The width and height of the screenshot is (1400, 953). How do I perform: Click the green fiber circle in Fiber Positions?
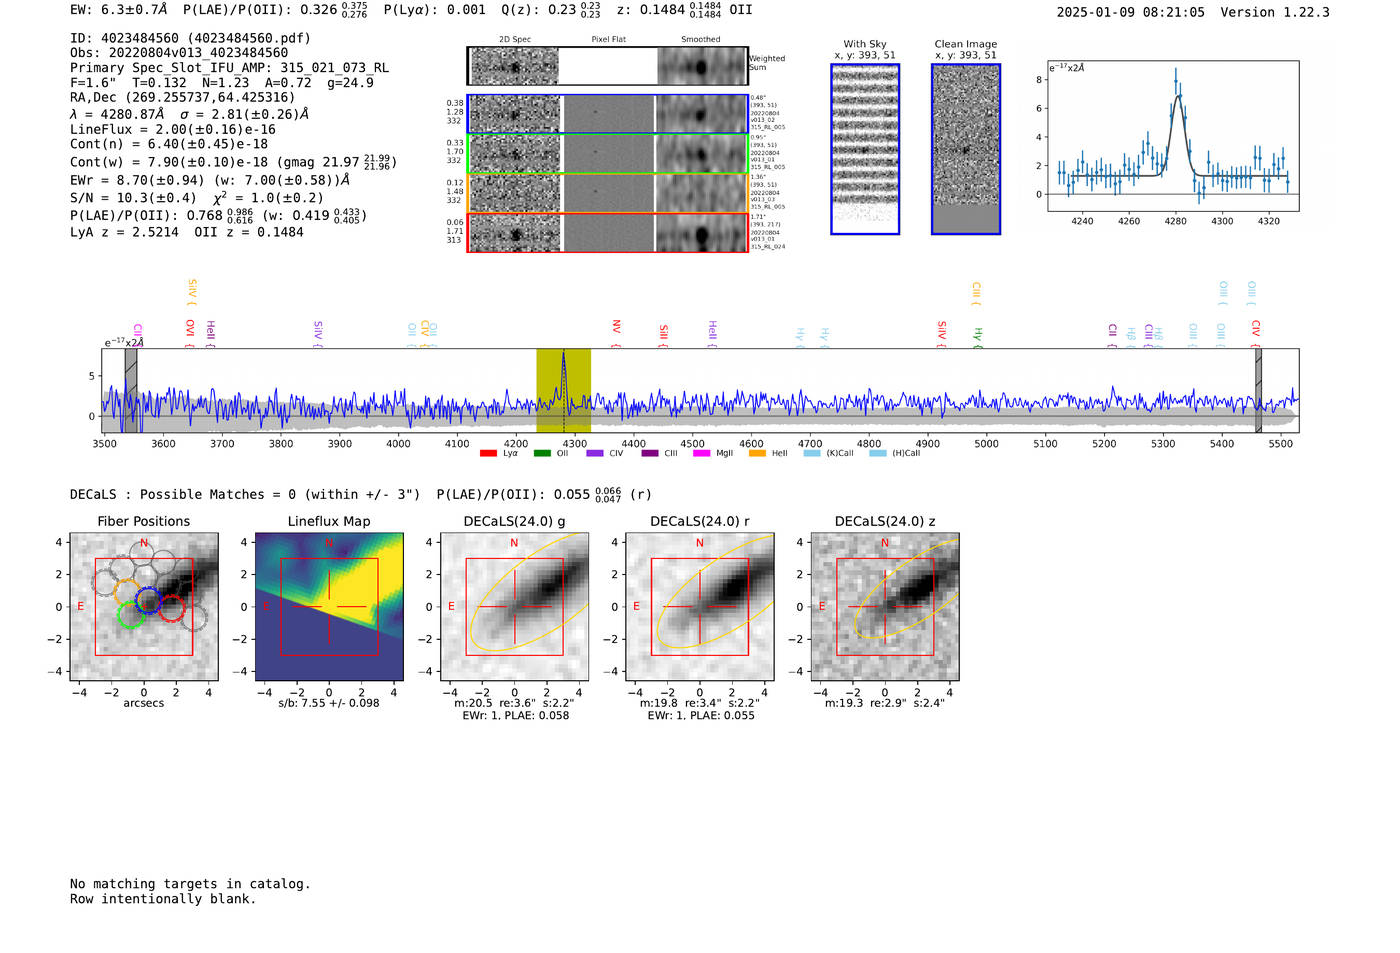click(131, 615)
